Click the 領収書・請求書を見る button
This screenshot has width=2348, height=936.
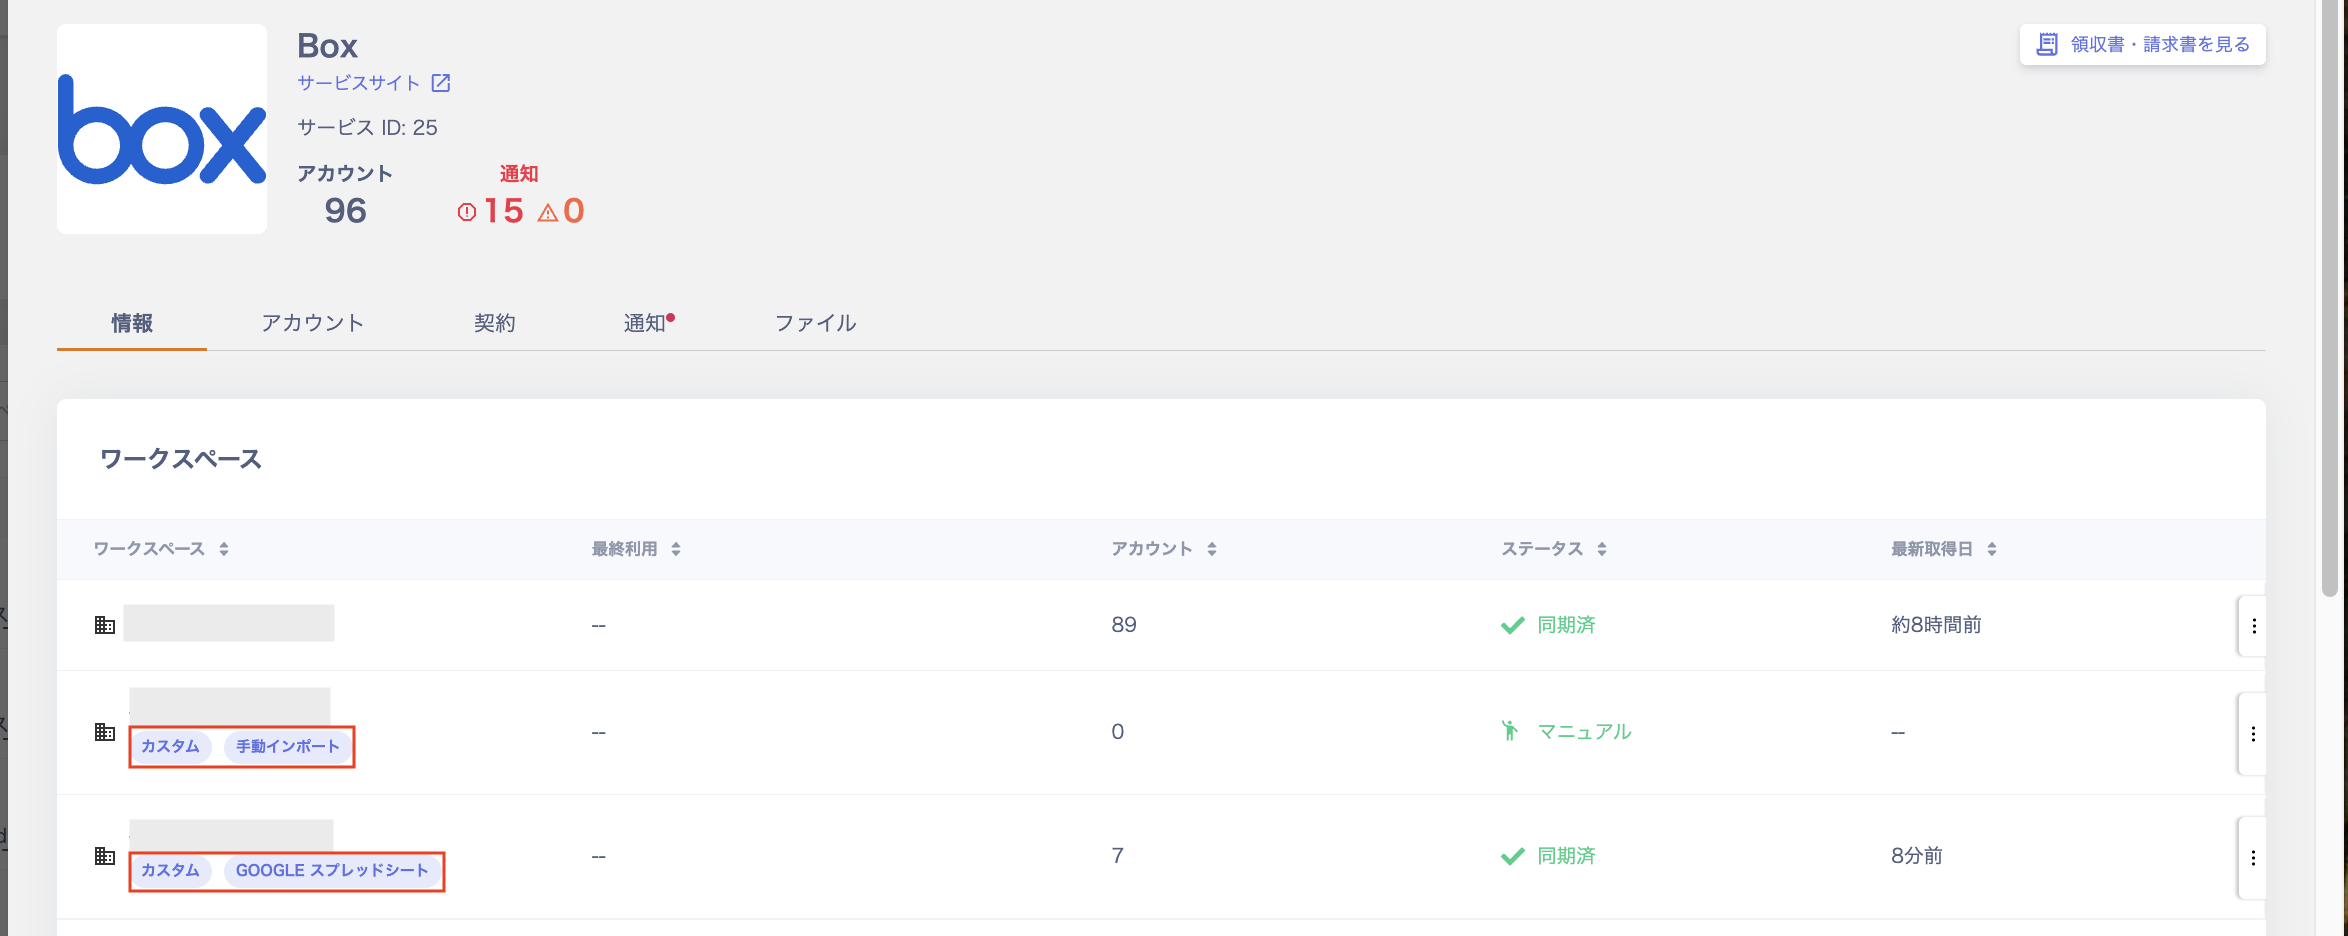point(2142,45)
